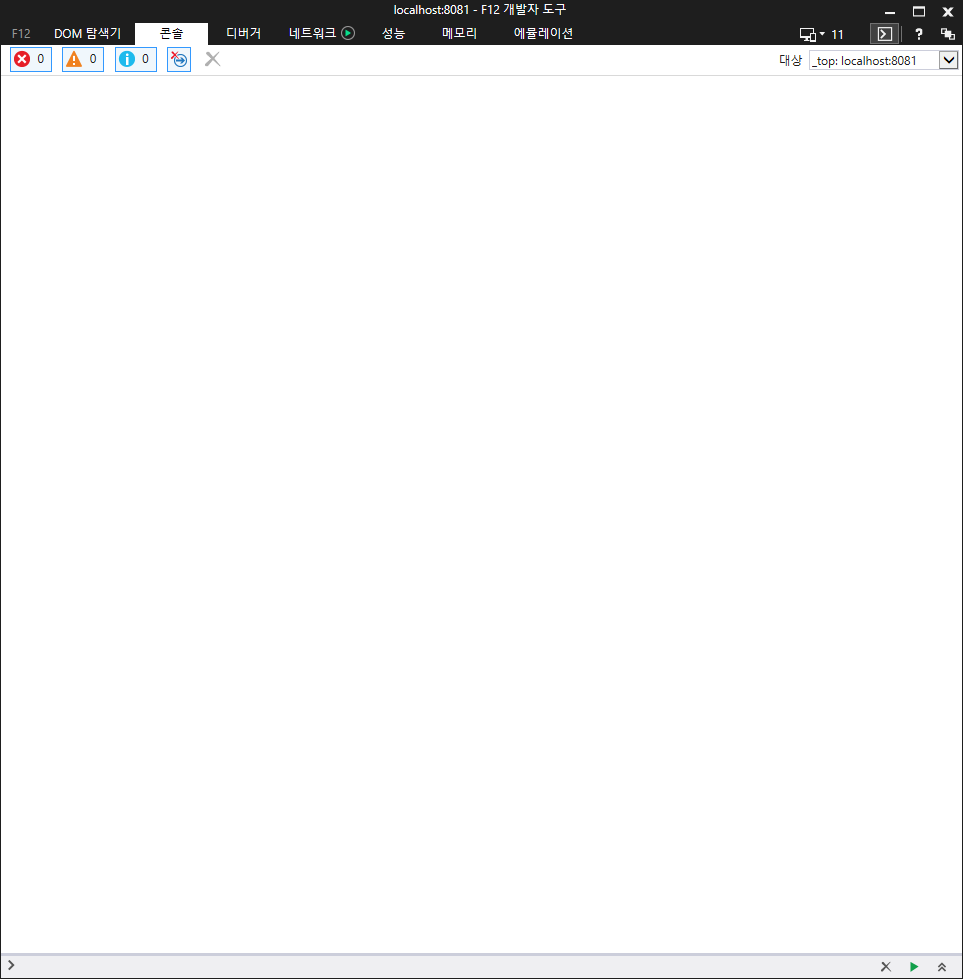Image resolution: width=963 pixels, height=979 pixels.
Task: Minimize the F12 developer tools window
Action: coord(890,12)
